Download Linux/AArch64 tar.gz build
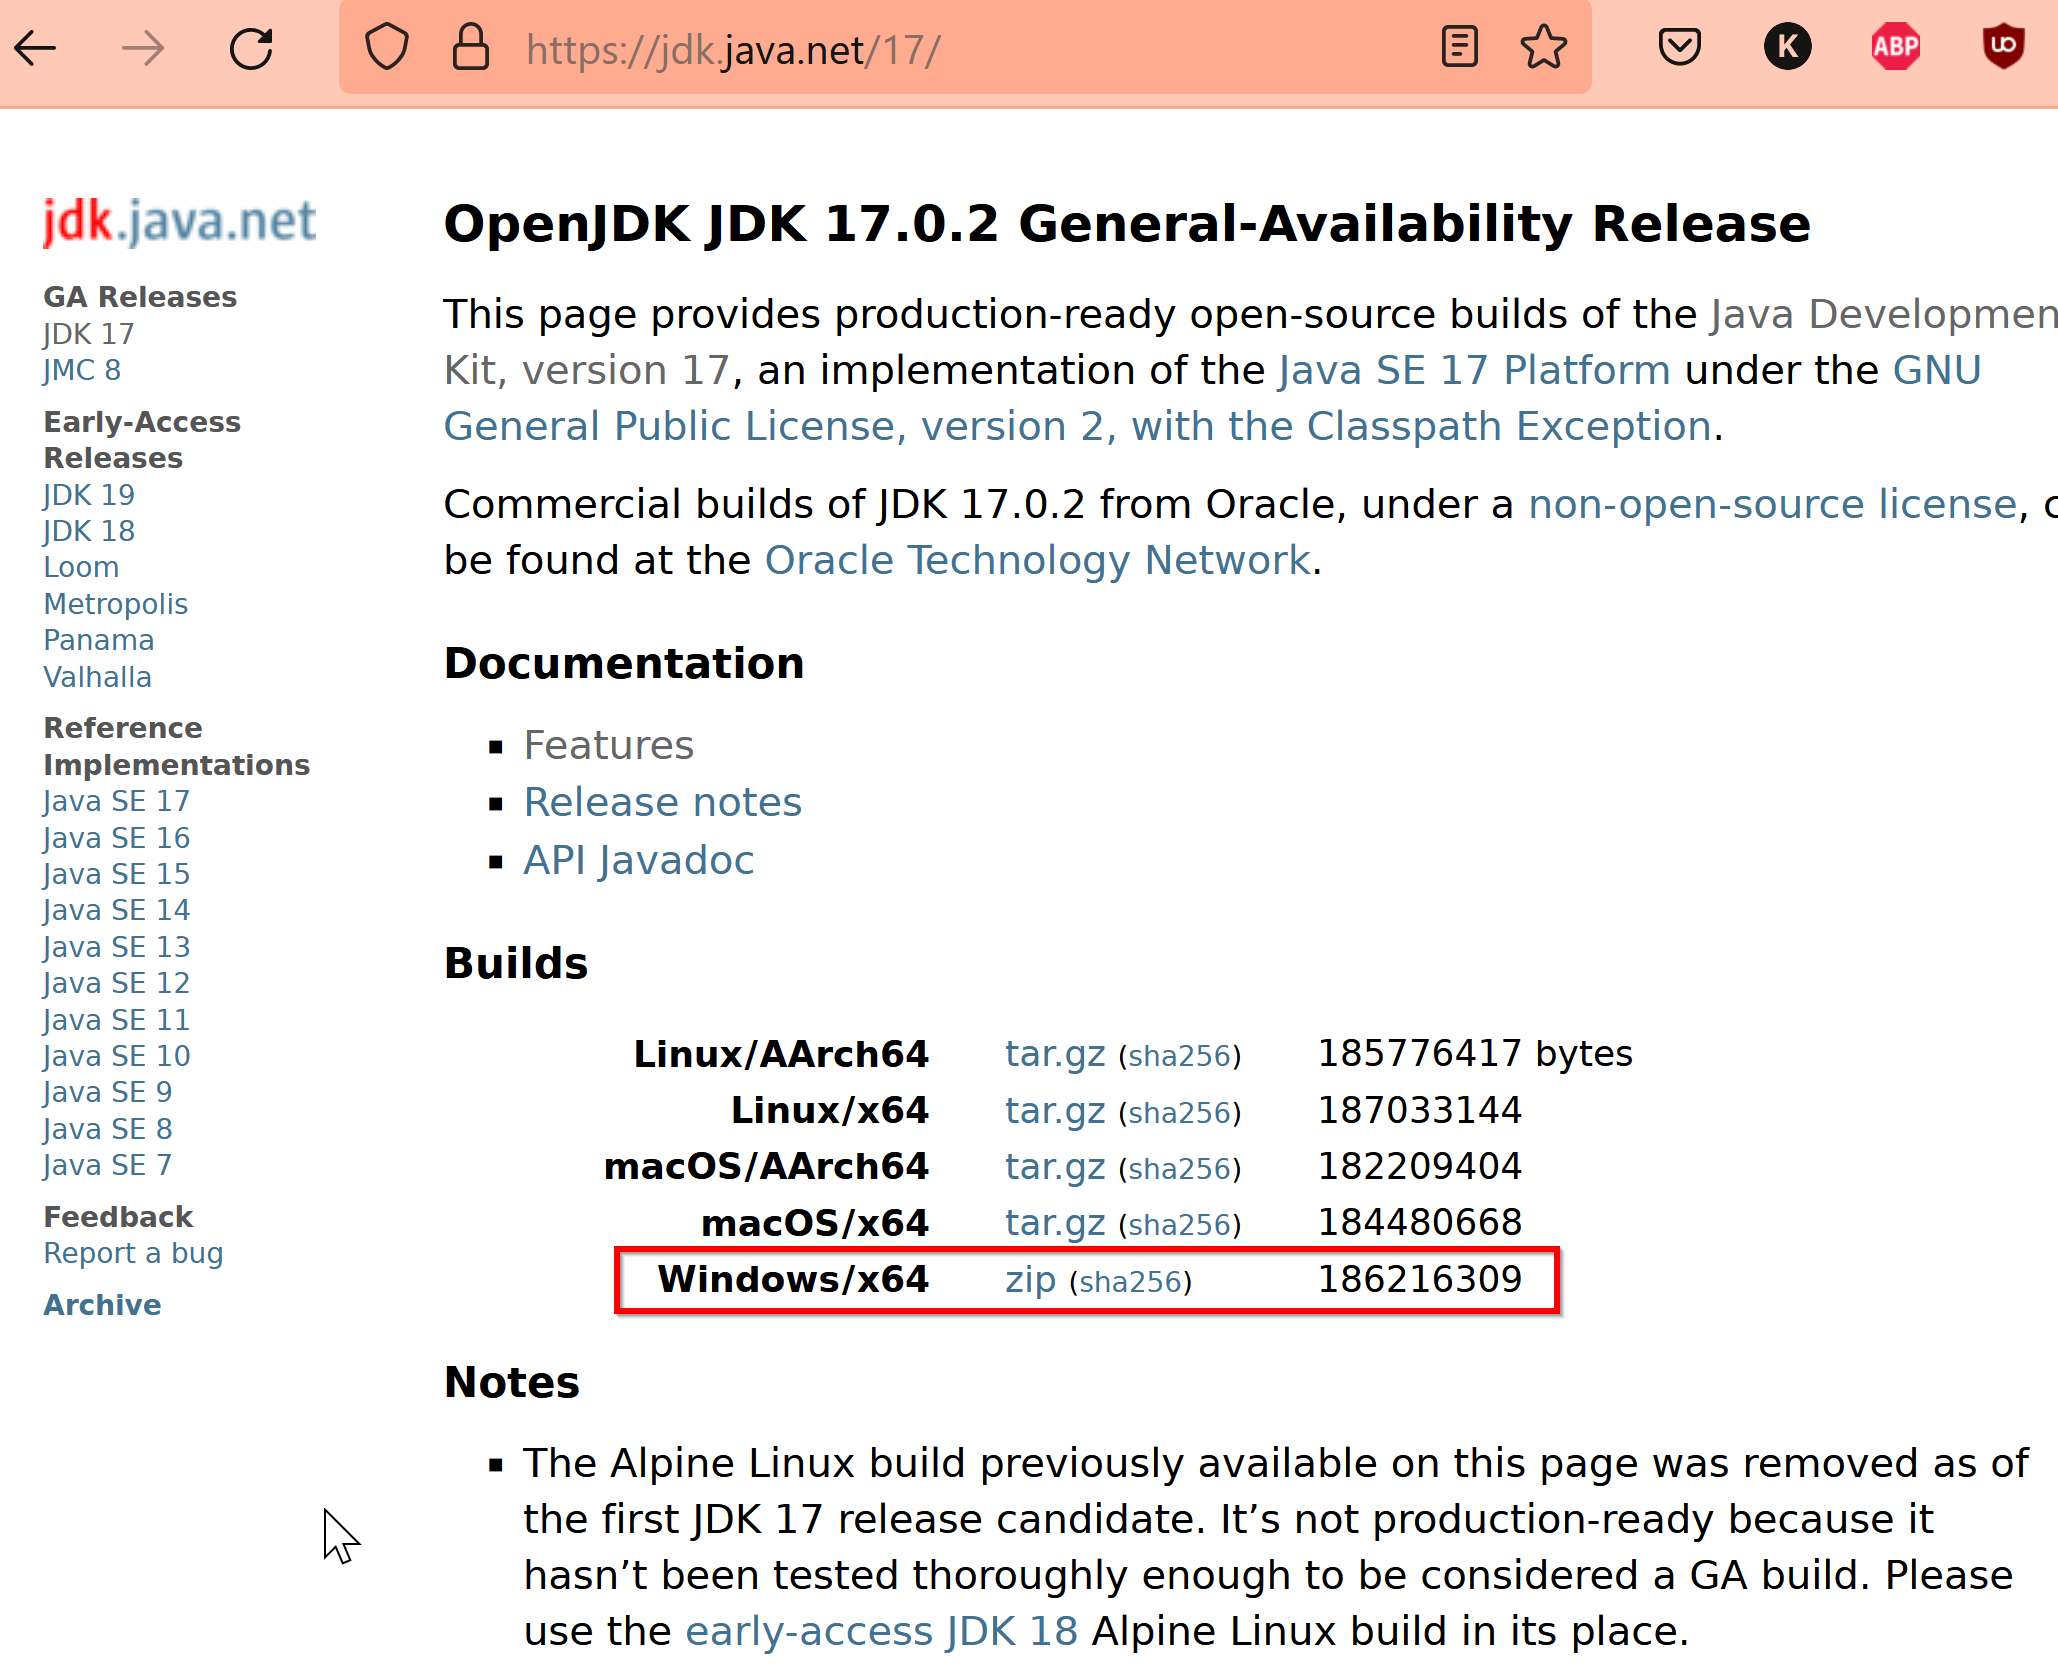This screenshot has height=1666, width=2058. [1055, 1054]
